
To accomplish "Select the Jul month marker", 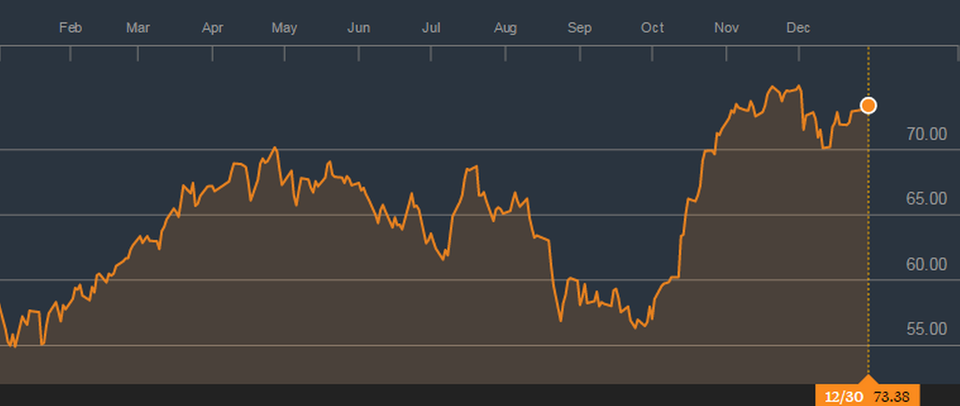I will pyautogui.click(x=432, y=28).
